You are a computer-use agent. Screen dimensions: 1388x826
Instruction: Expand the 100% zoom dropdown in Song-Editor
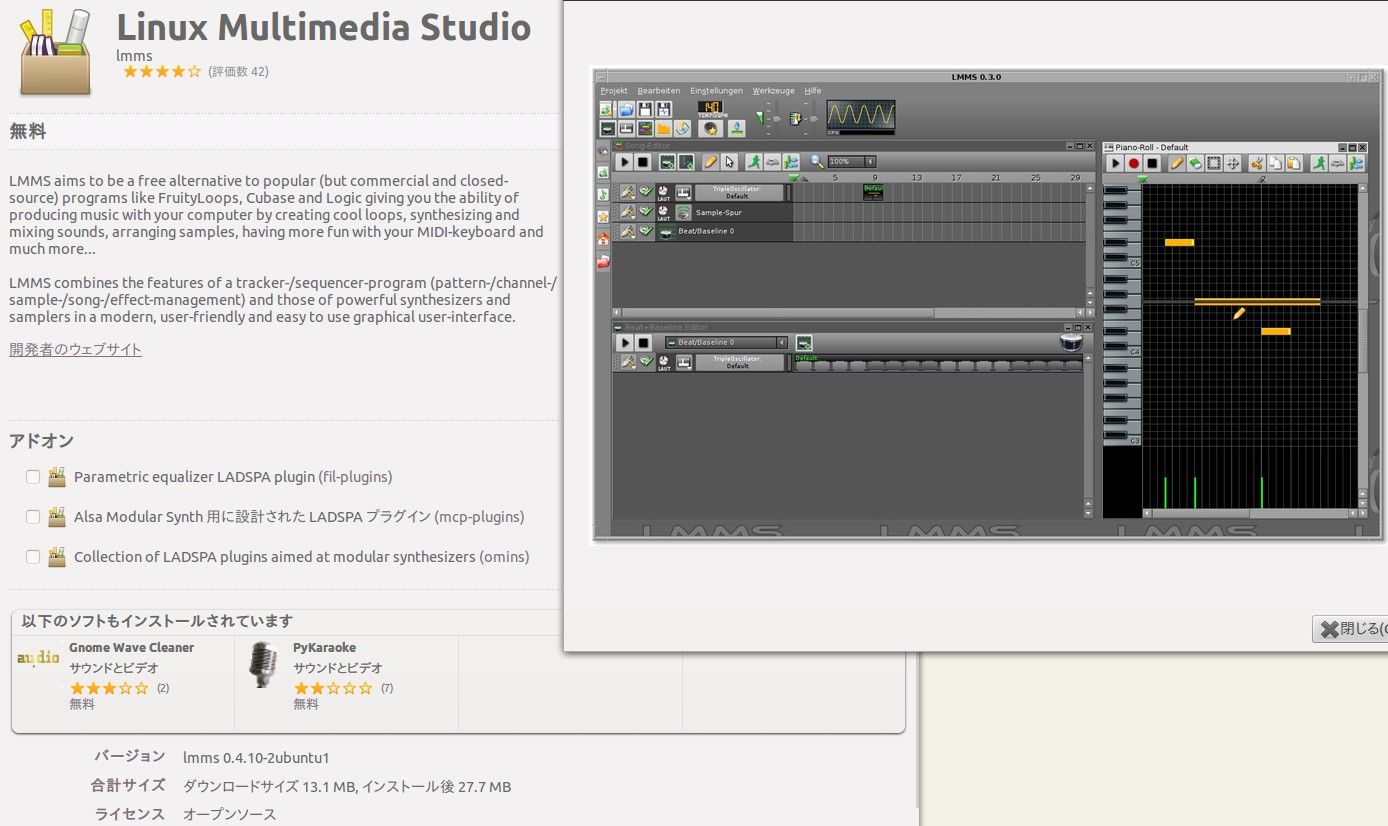(870, 162)
